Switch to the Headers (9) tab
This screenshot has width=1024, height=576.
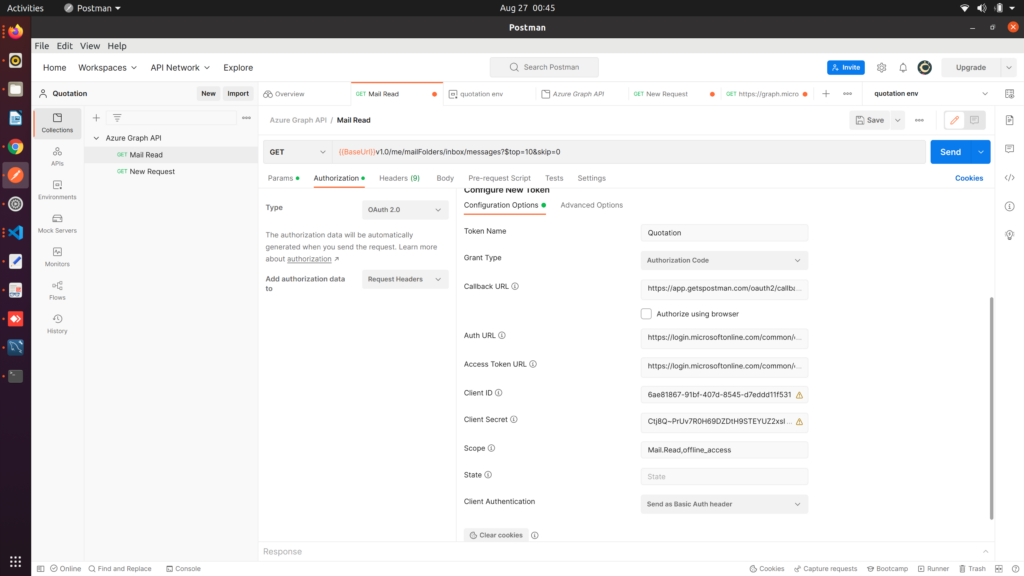point(399,178)
